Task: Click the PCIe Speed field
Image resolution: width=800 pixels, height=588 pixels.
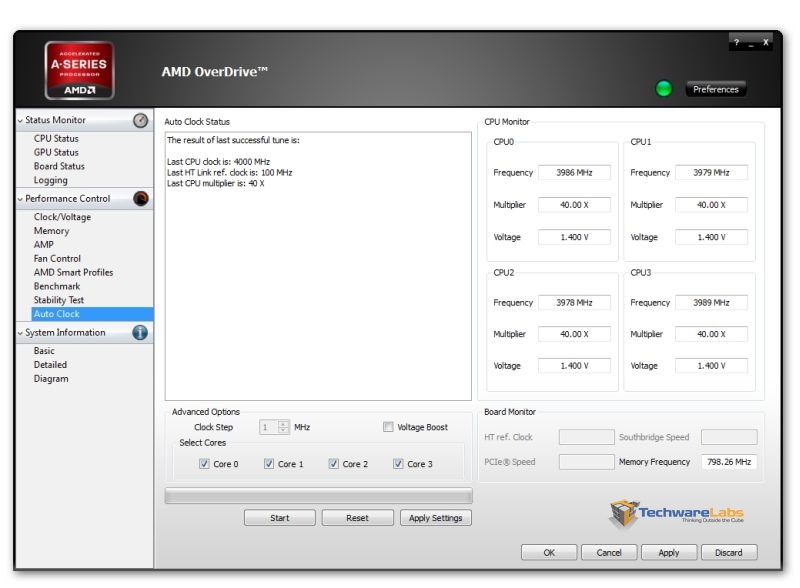Action: click(587, 462)
